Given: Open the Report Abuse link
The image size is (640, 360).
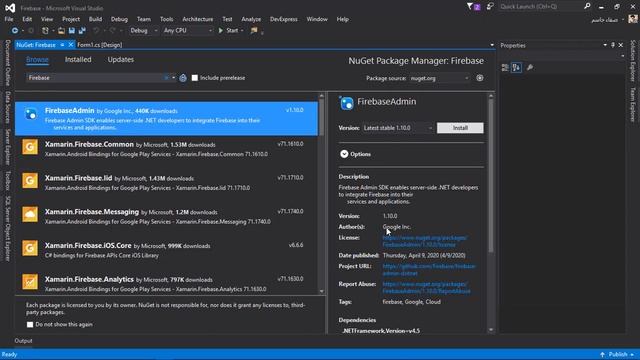Looking at the screenshot, I should [x=427, y=288].
